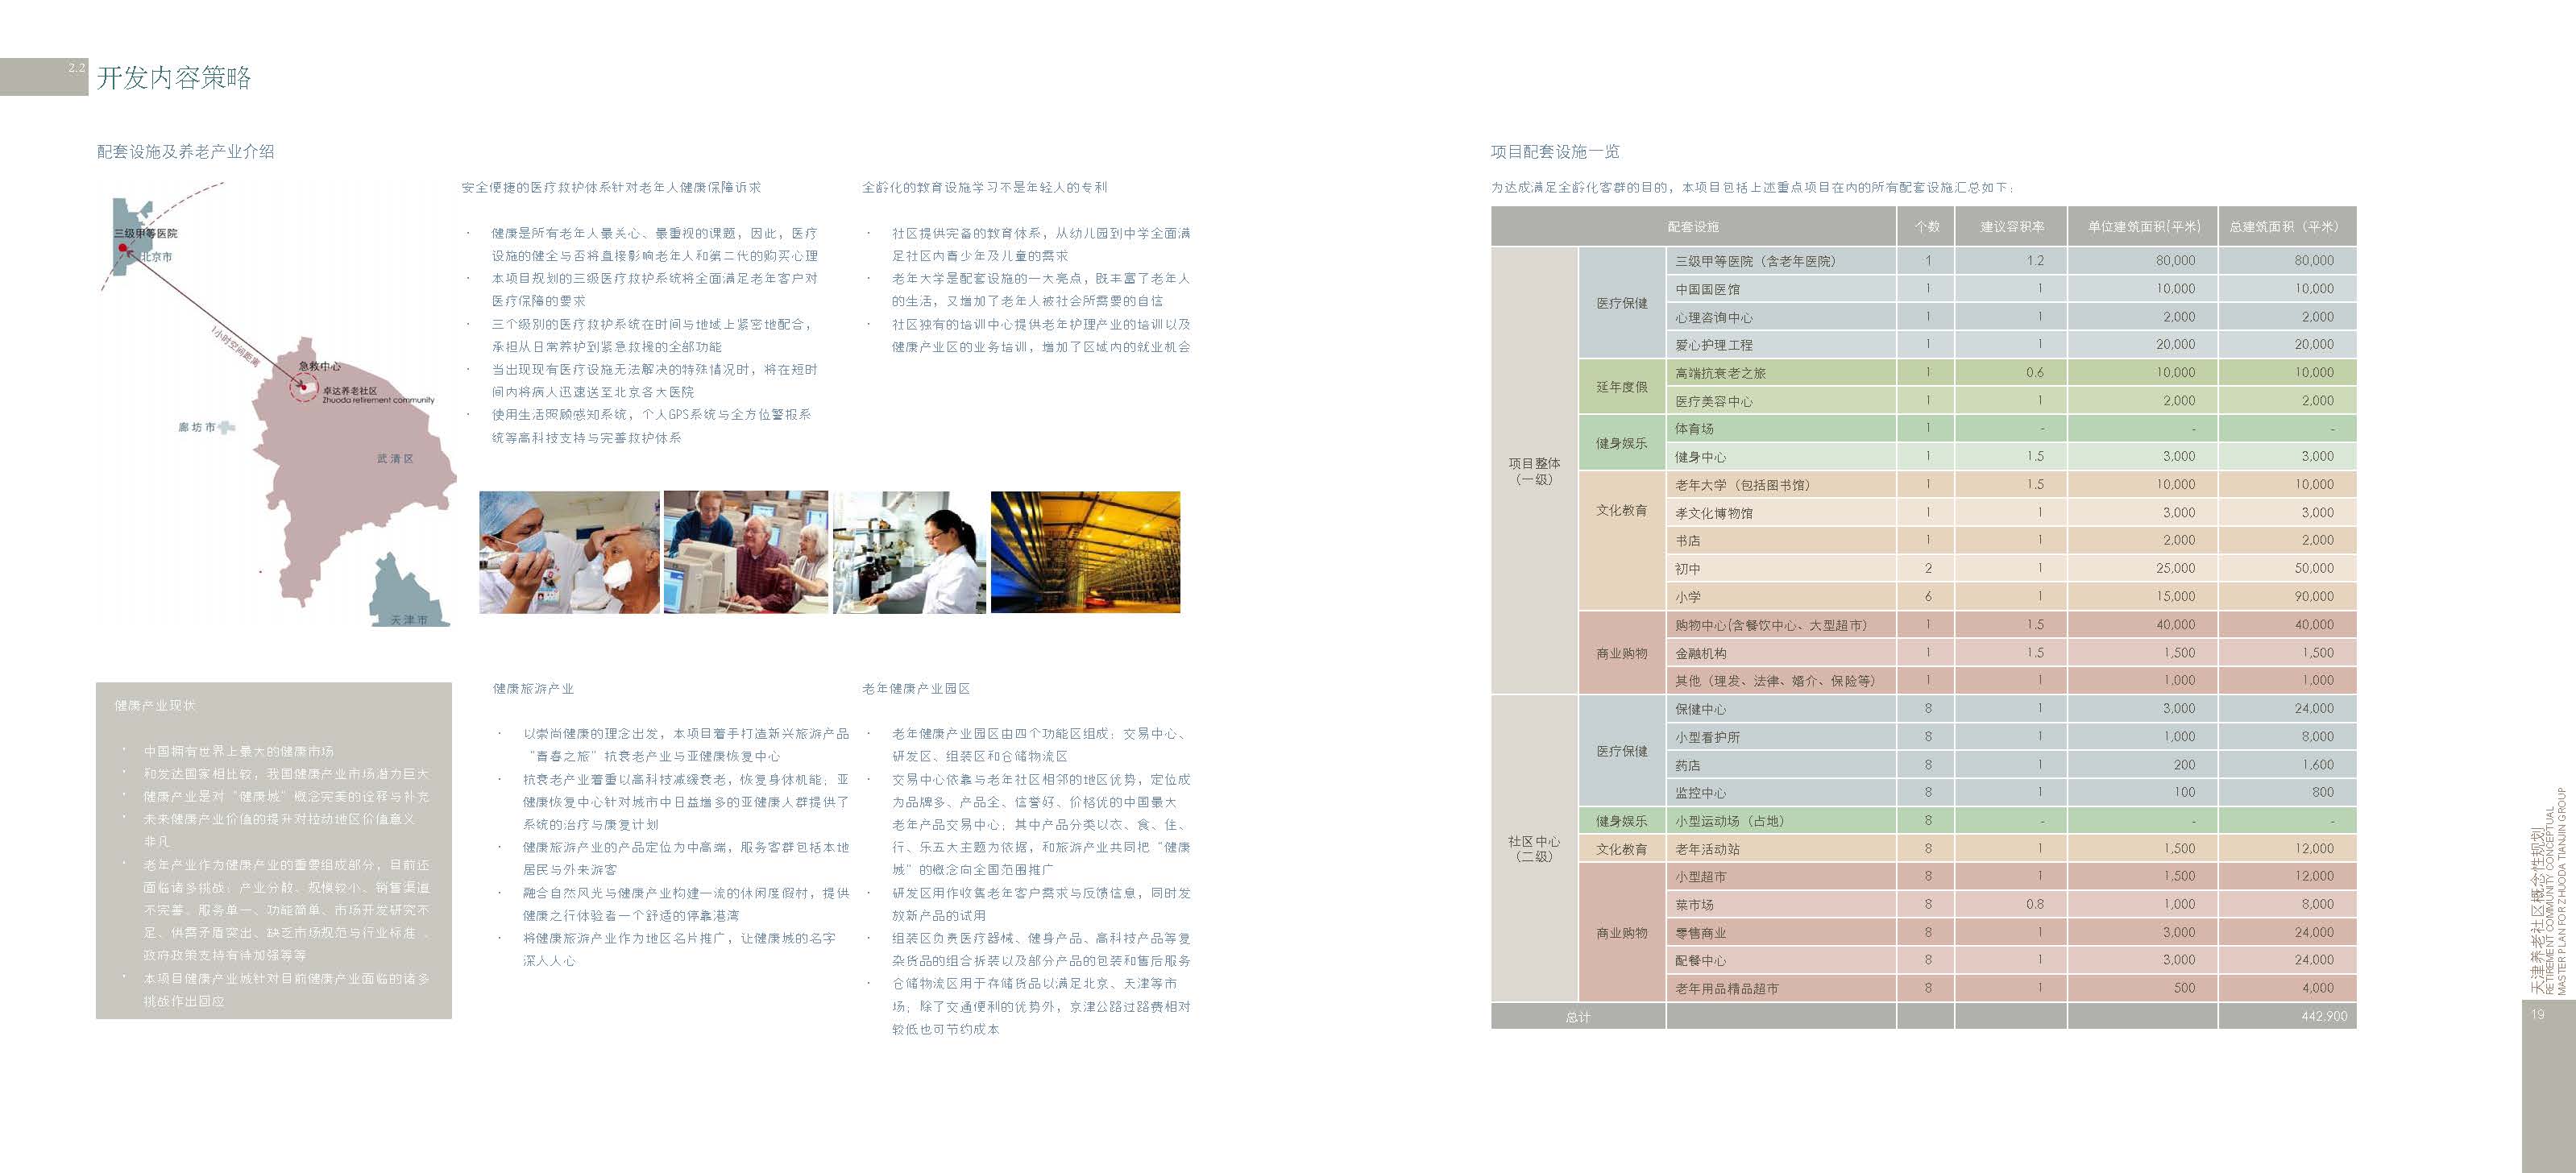
Task: Click the 延年度假 subcategory cell
Action: click(1622, 387)
